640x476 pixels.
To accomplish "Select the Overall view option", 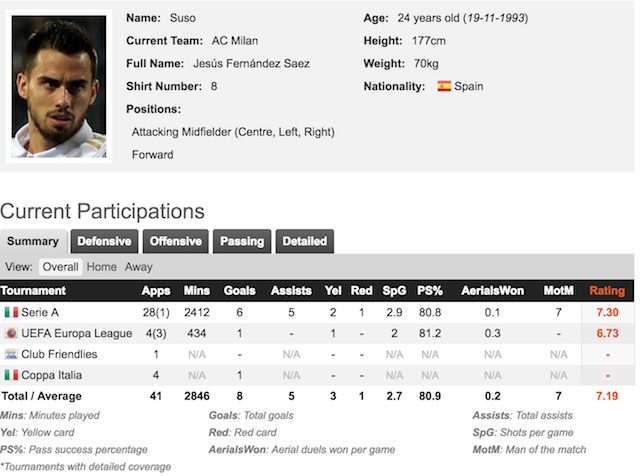I will [x=60, y=267].
